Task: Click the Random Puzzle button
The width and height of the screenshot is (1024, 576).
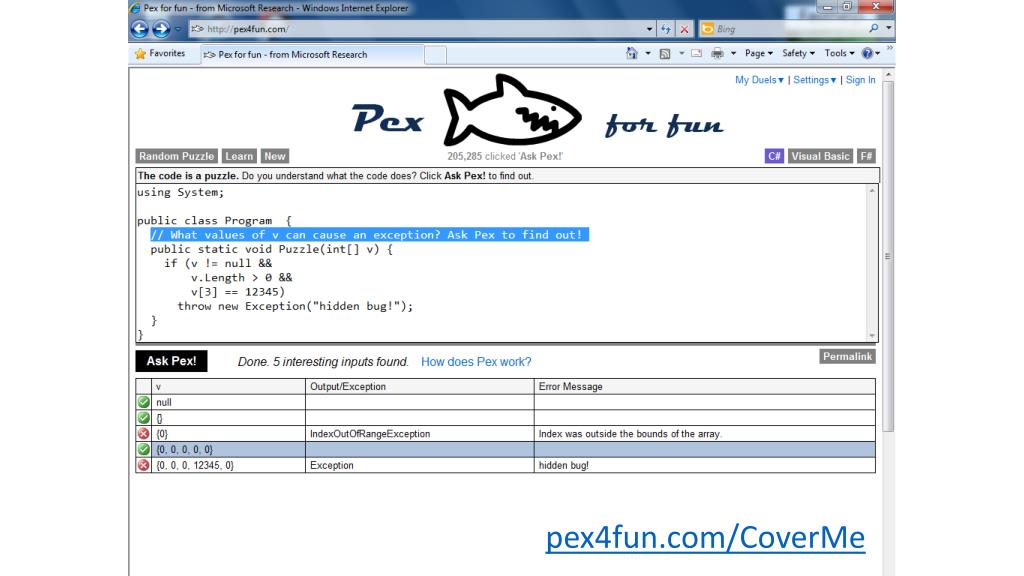Action: click(x=176, y=156)
